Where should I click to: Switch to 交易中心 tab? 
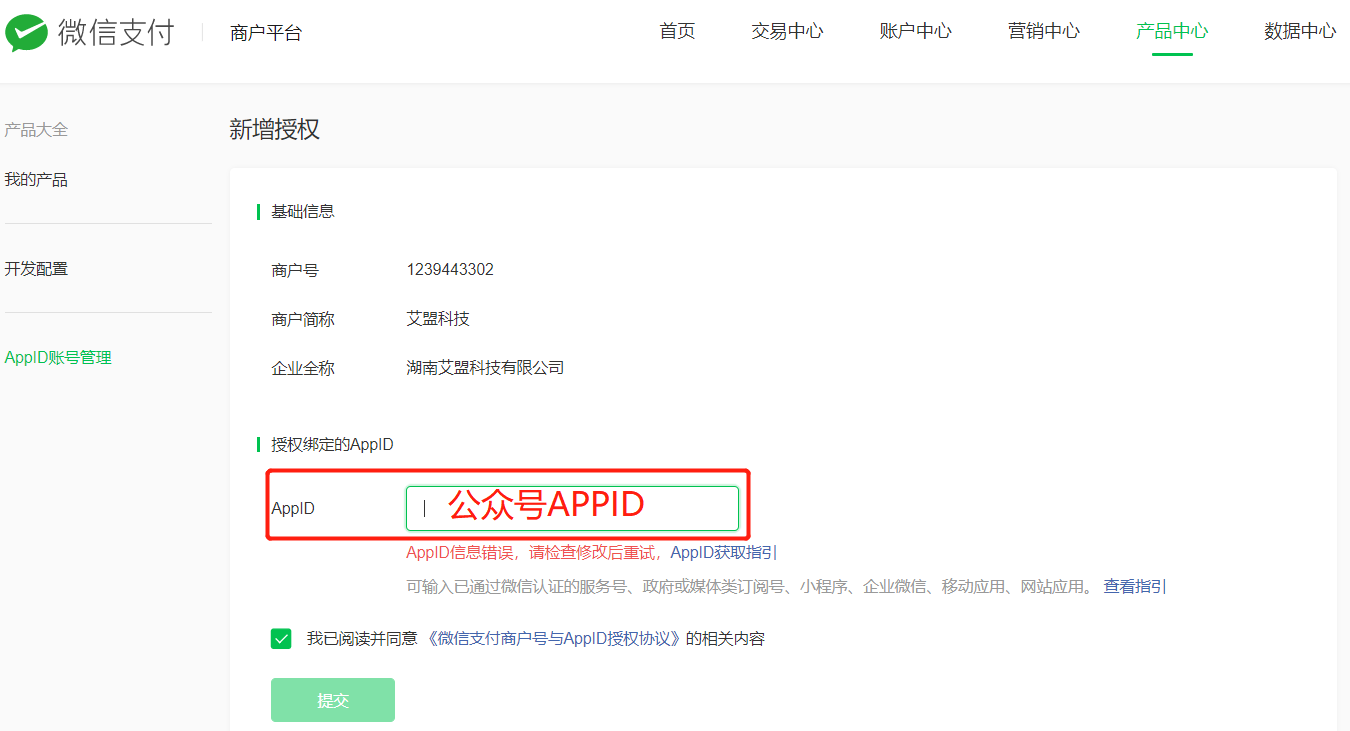787,31
